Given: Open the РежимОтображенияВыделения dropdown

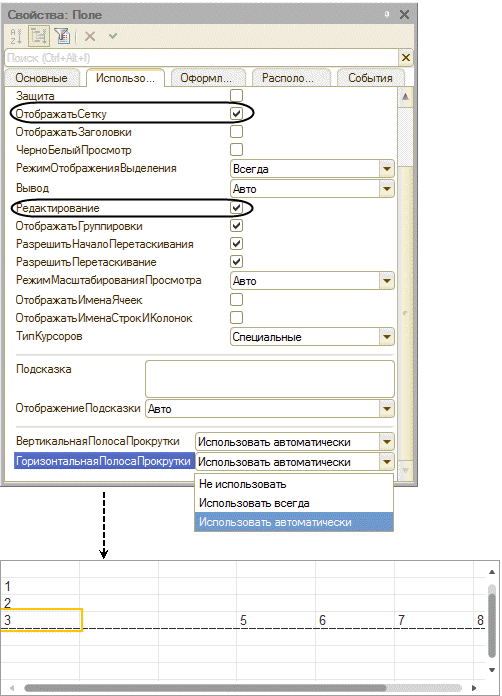Looking at the screenshot, I should [x=387, y=169].
